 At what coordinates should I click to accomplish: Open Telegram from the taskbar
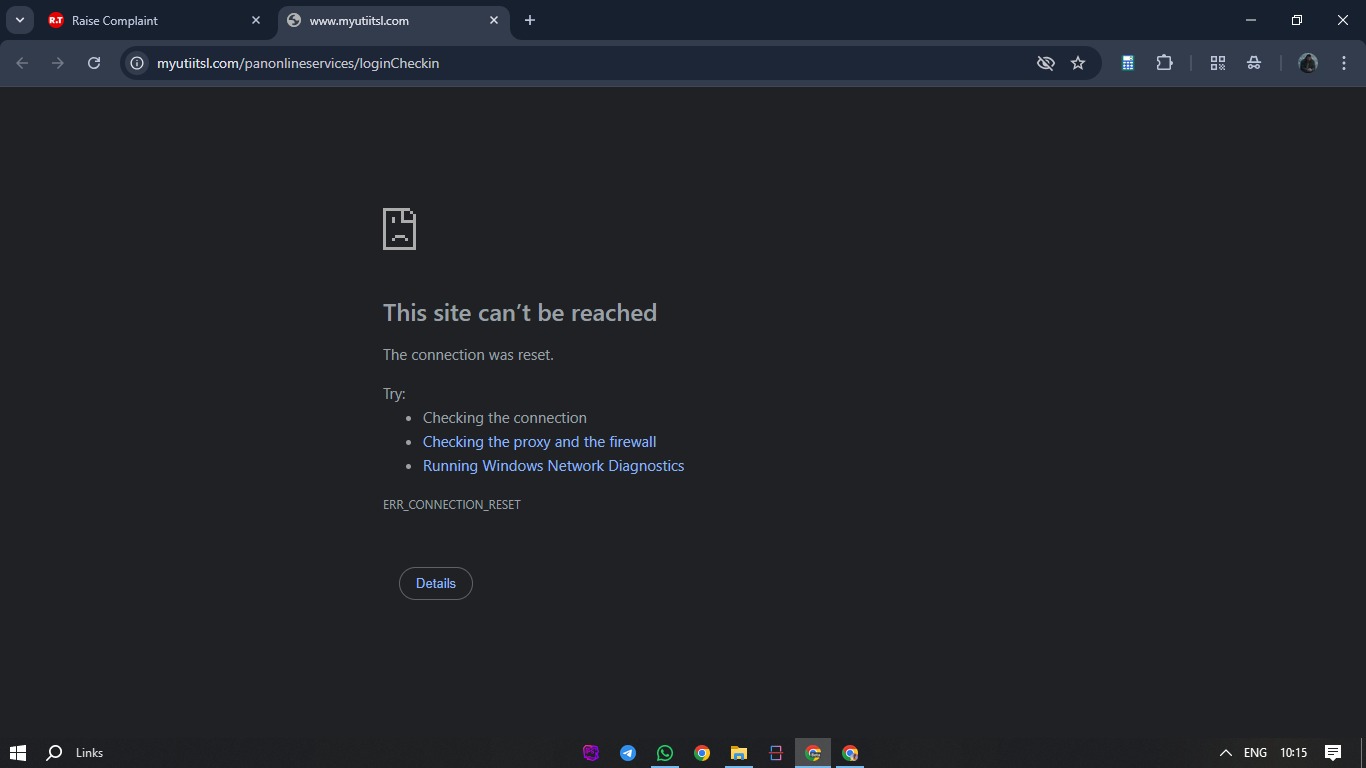628,753
